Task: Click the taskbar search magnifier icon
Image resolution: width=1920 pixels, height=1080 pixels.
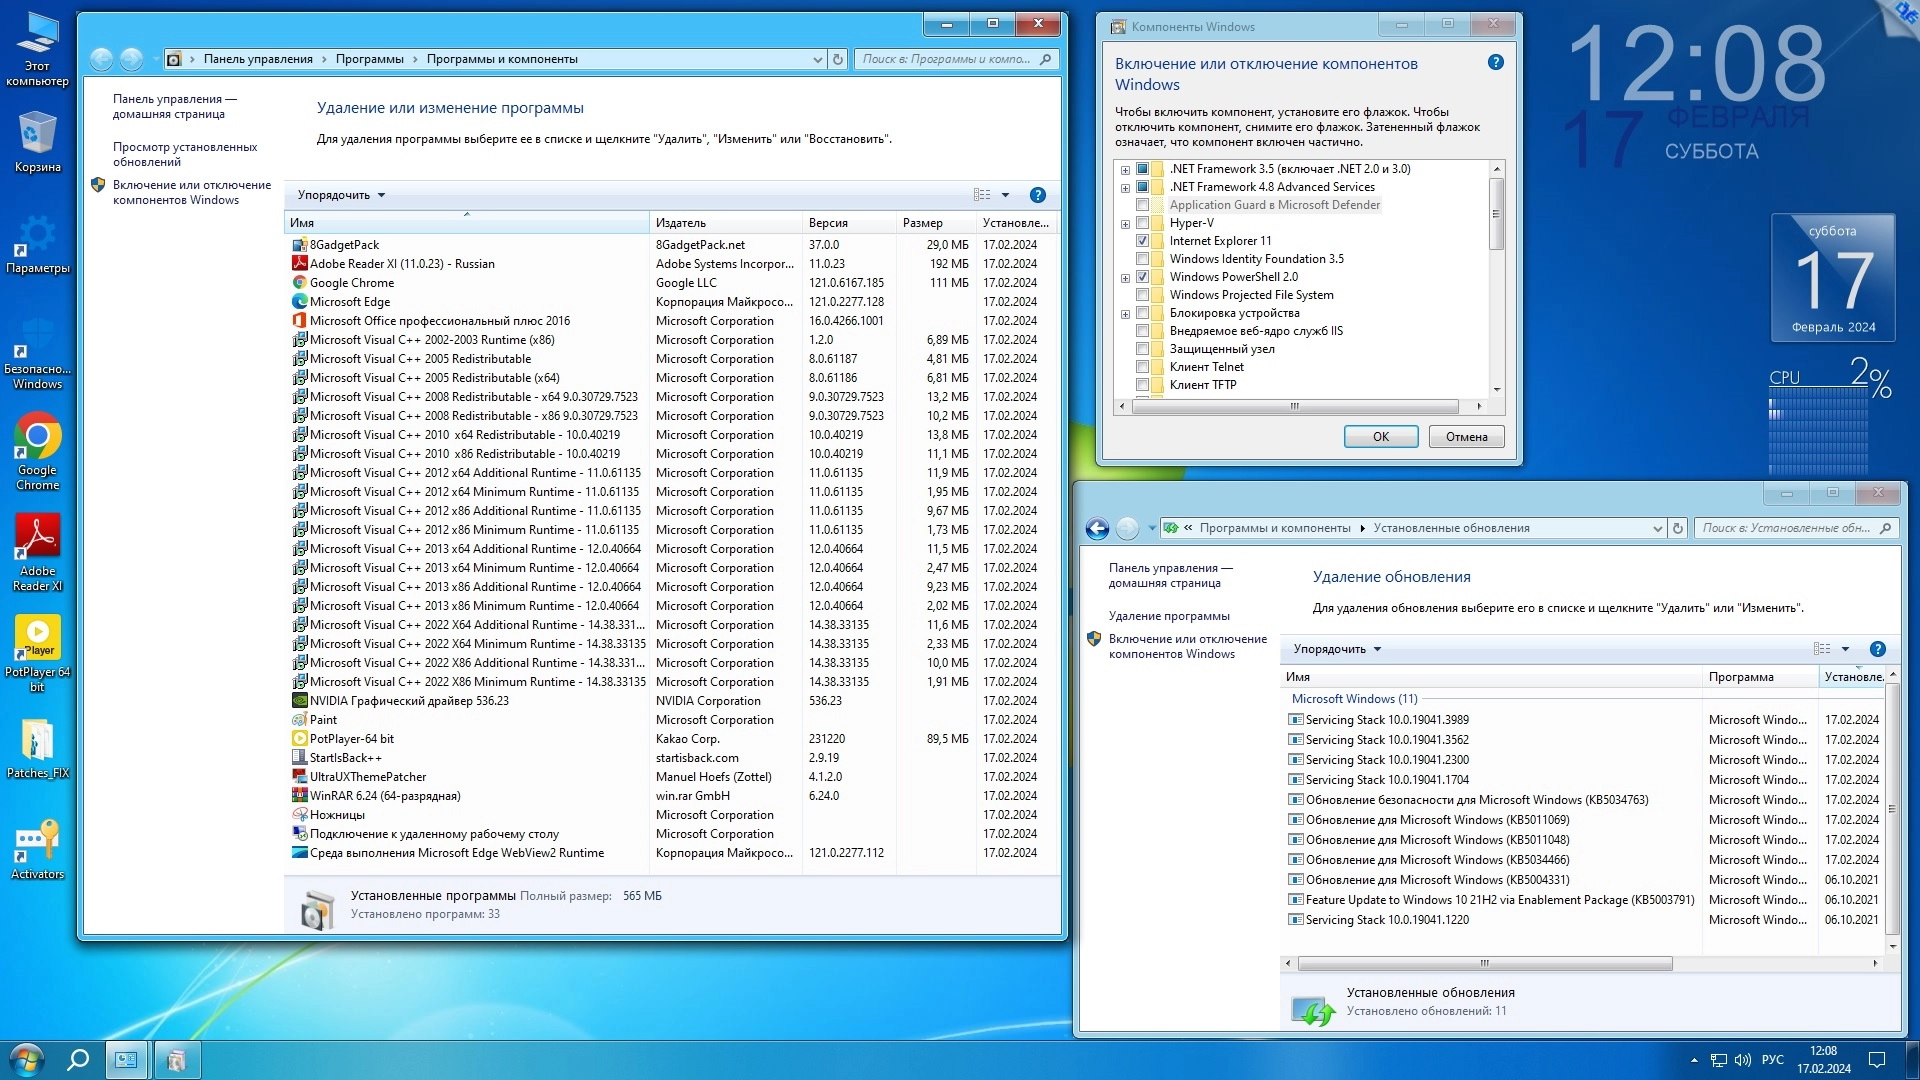Action: (77, 1059)
